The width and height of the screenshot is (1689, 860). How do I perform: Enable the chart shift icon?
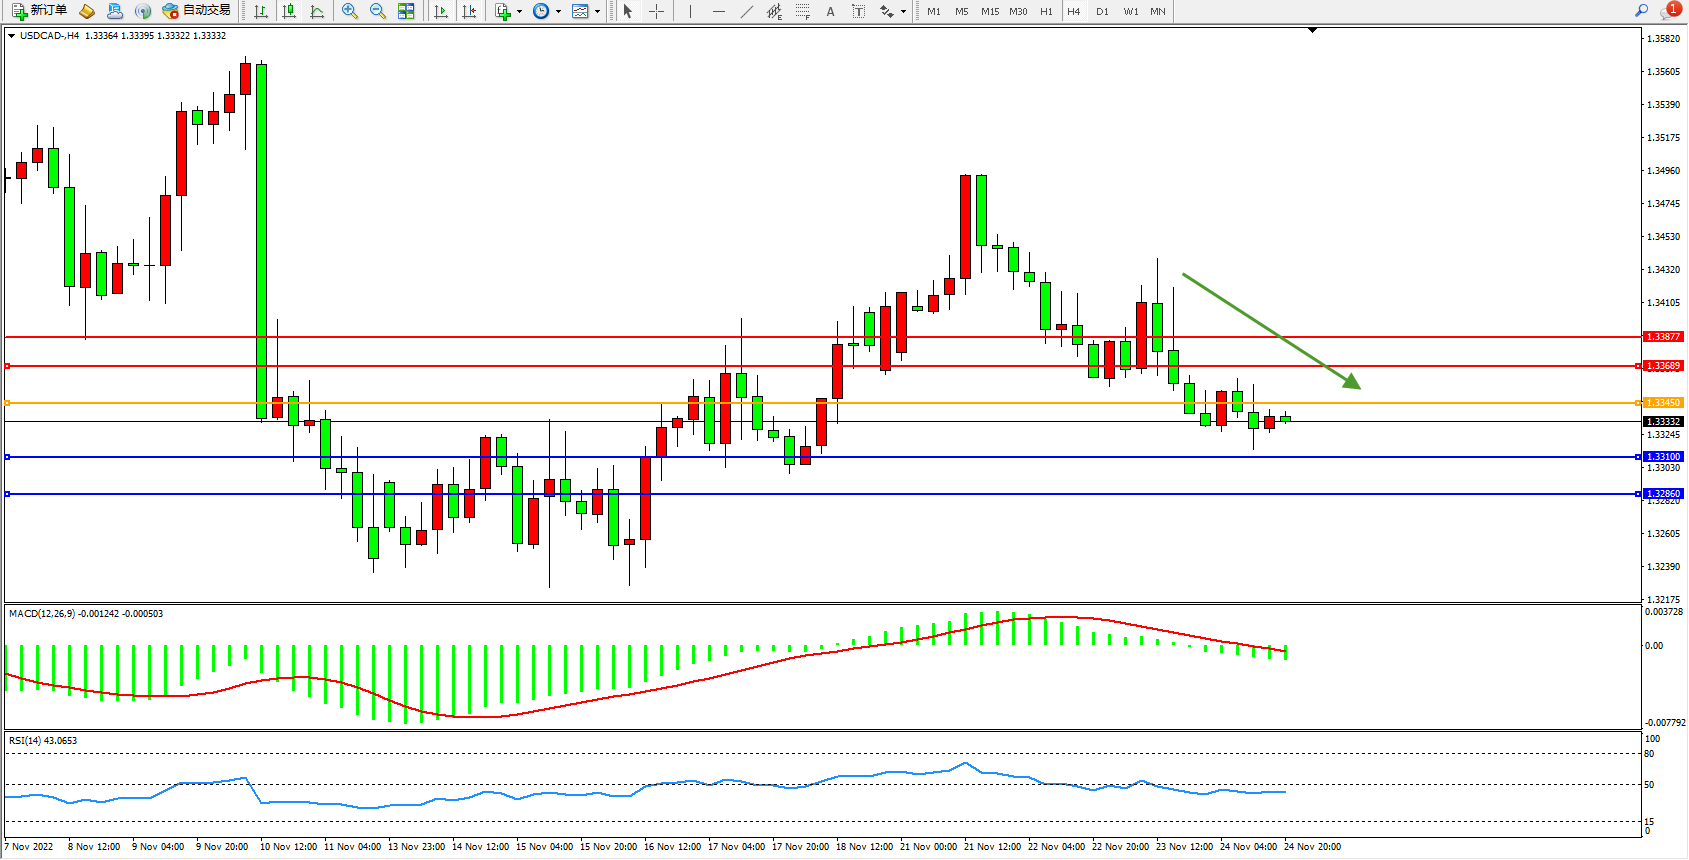point(469,11)
